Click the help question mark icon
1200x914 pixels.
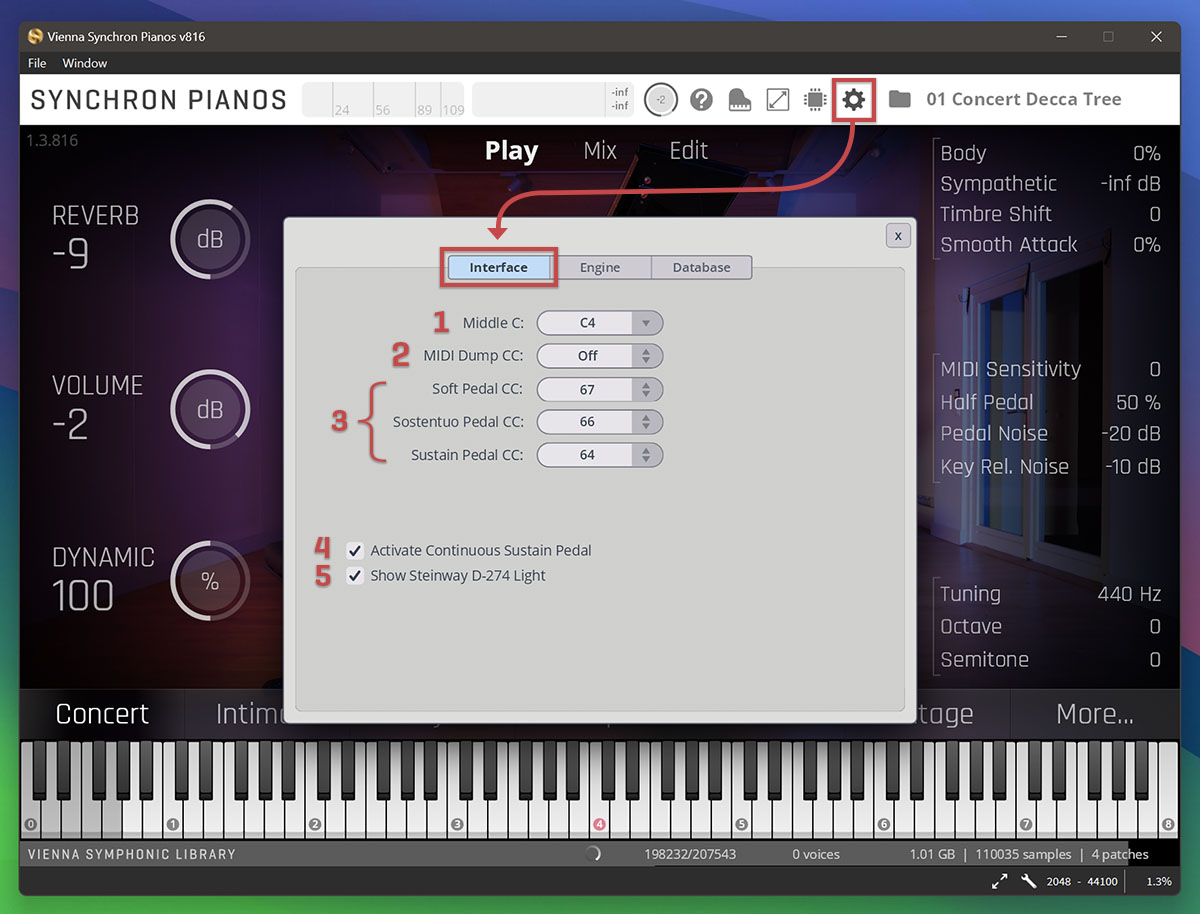point(702,99)
